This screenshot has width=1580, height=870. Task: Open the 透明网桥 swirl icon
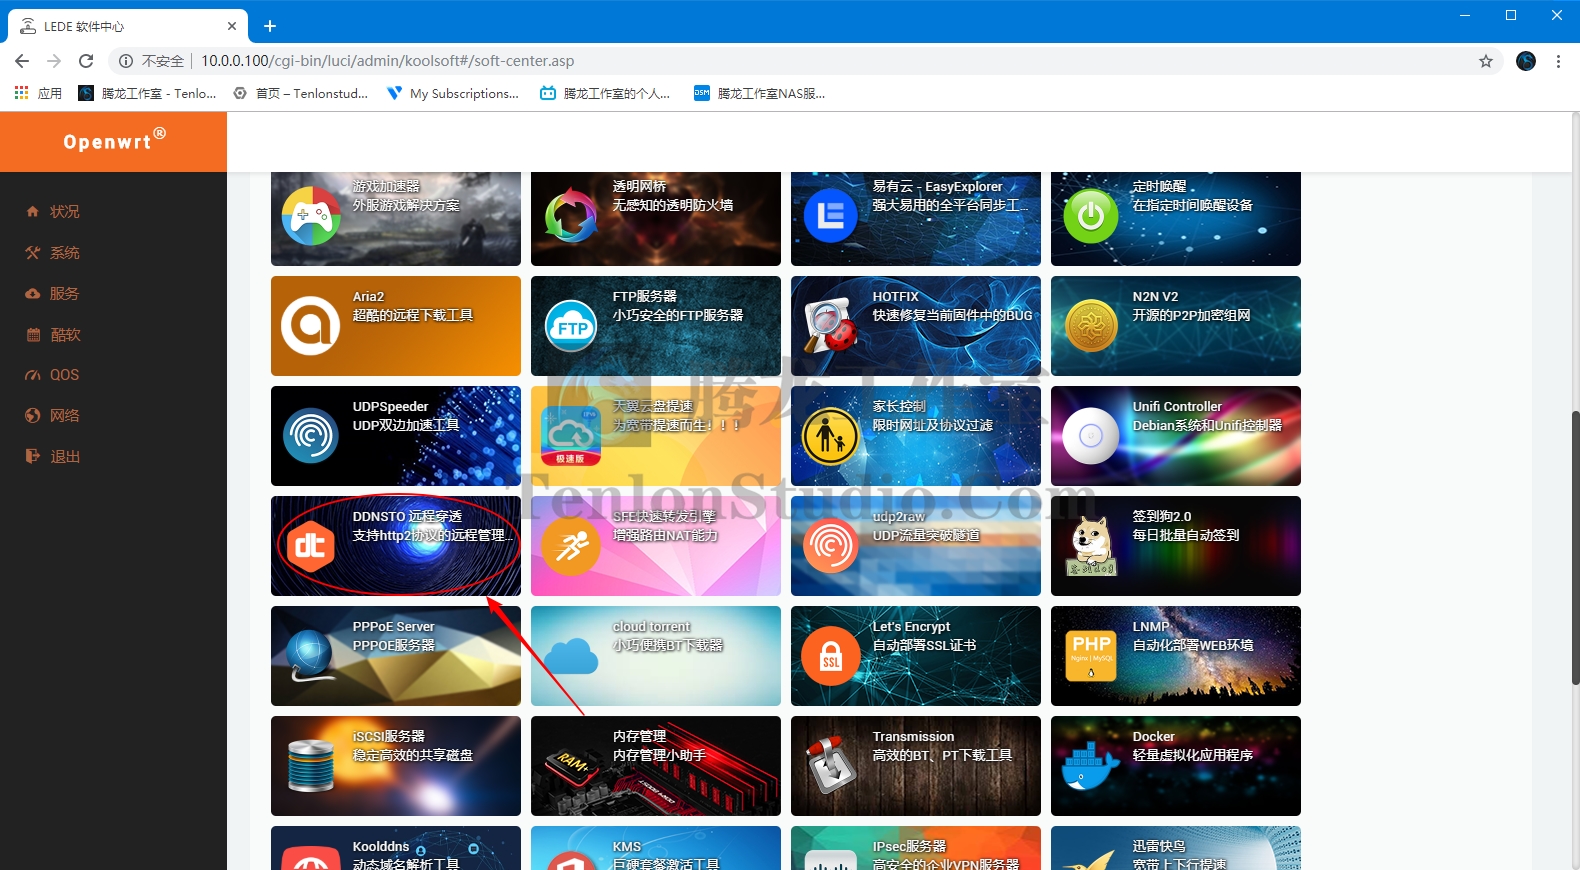[x=571, y=216]
